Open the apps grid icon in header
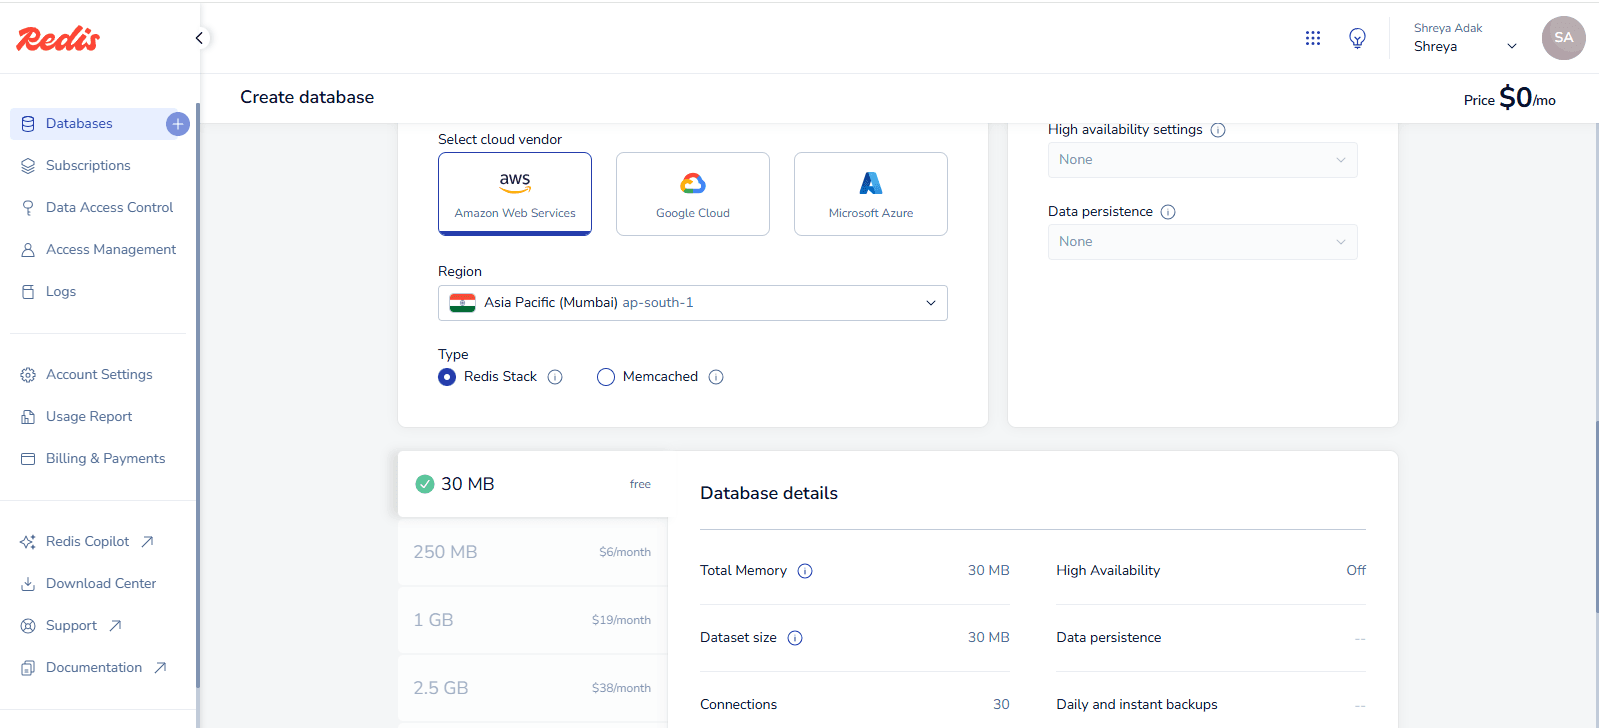The height and width of the screenshot is (728, 1599). (1313, 38)
